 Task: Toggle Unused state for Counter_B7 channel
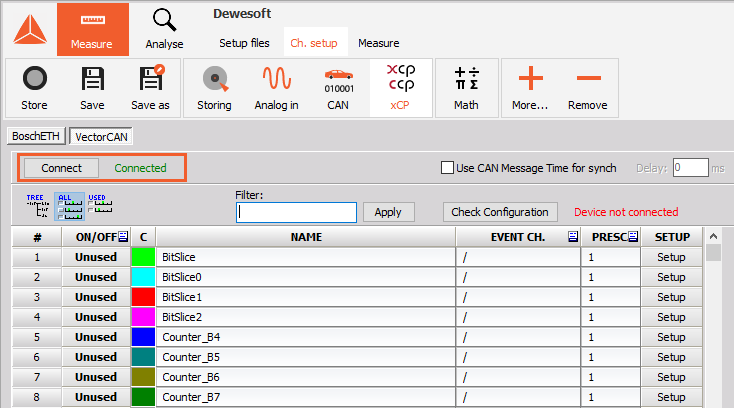click(96, 397)
